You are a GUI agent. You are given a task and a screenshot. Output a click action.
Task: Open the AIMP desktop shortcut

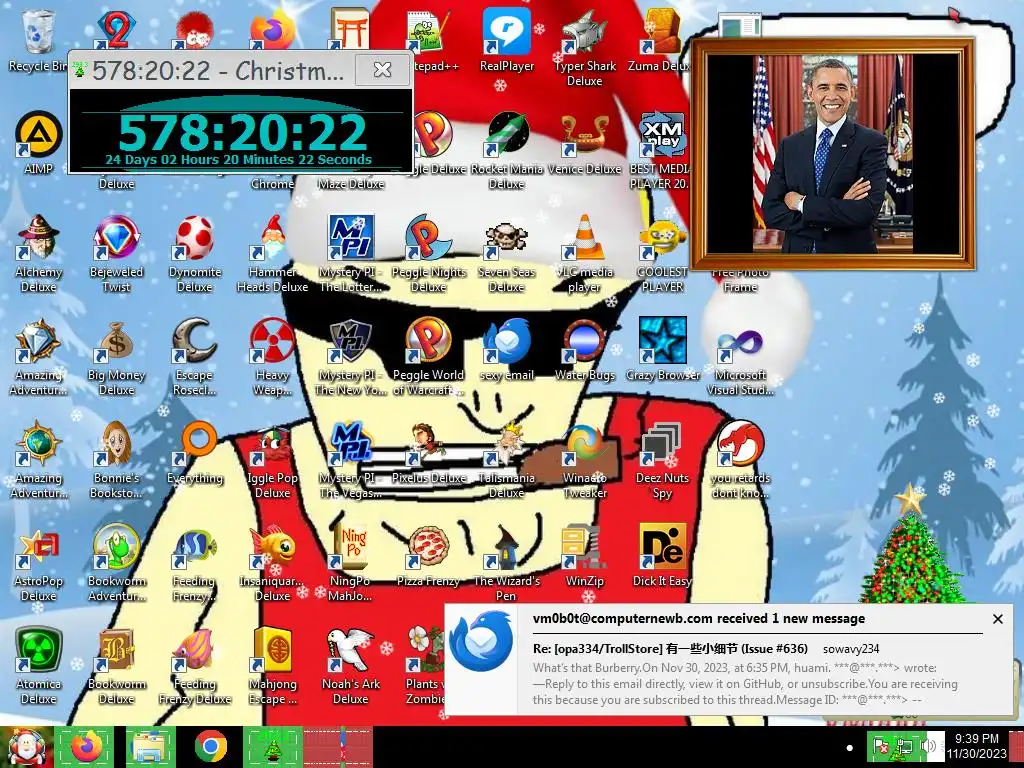[39, 135]
